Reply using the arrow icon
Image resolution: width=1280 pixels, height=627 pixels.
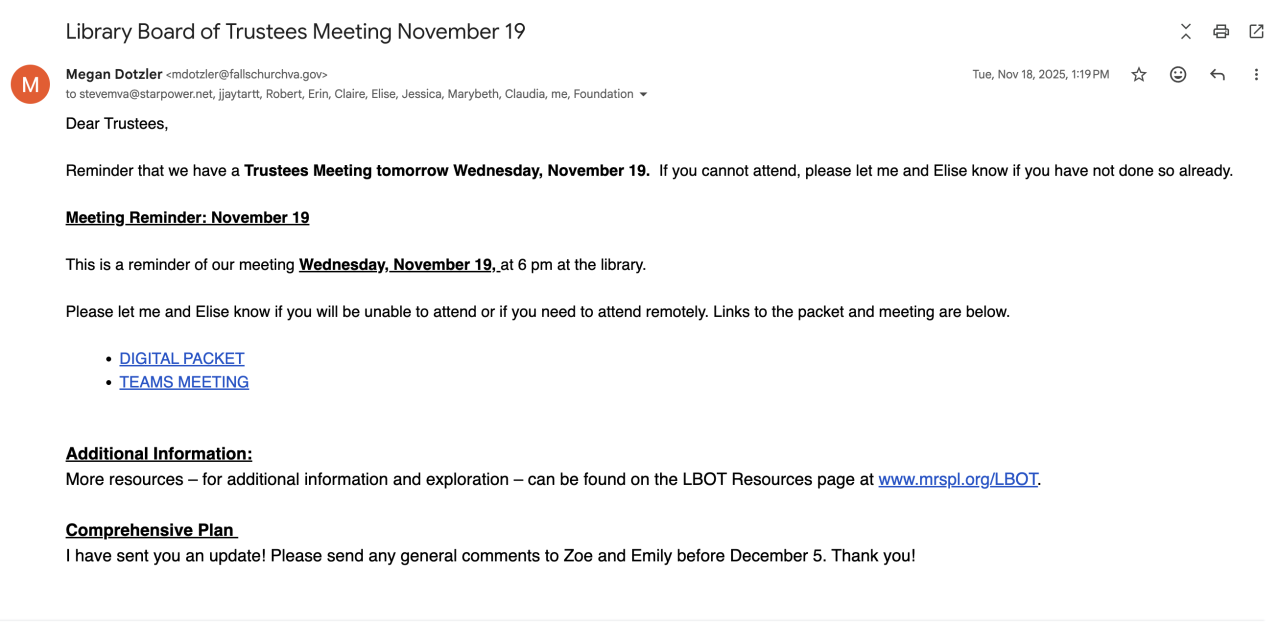point(1217,75)
